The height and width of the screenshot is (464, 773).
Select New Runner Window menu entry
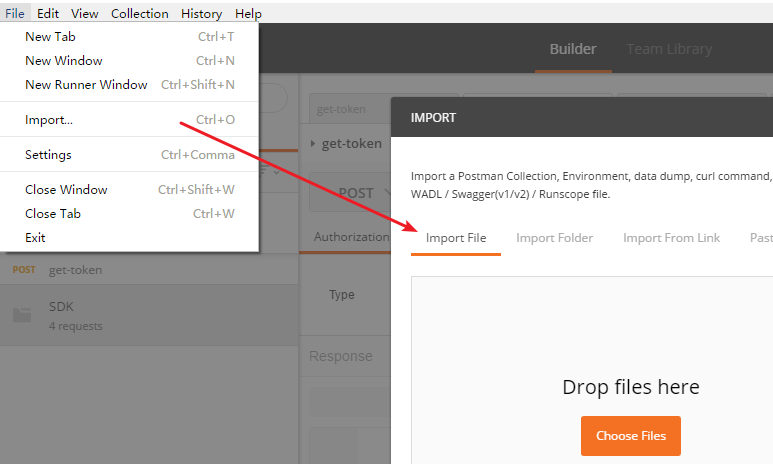pyautogui.click(x=130, y=85)
